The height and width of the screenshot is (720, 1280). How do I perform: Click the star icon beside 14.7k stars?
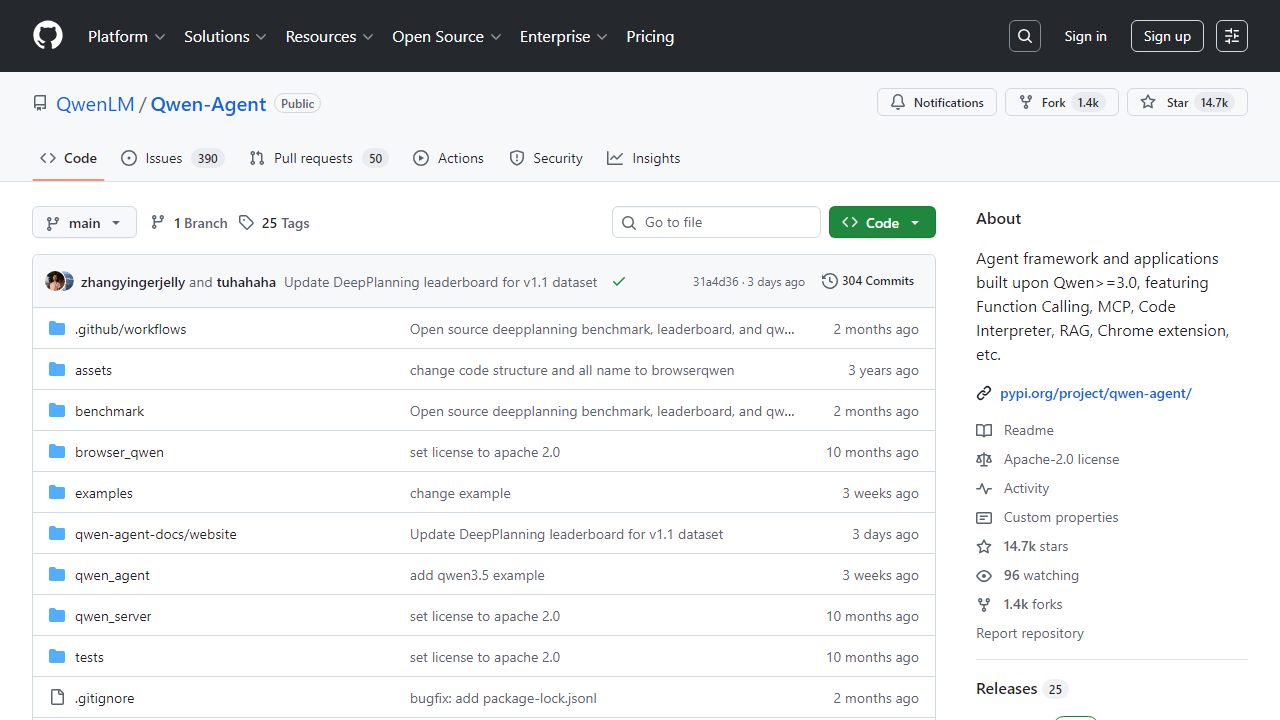(x=984, y=546)
